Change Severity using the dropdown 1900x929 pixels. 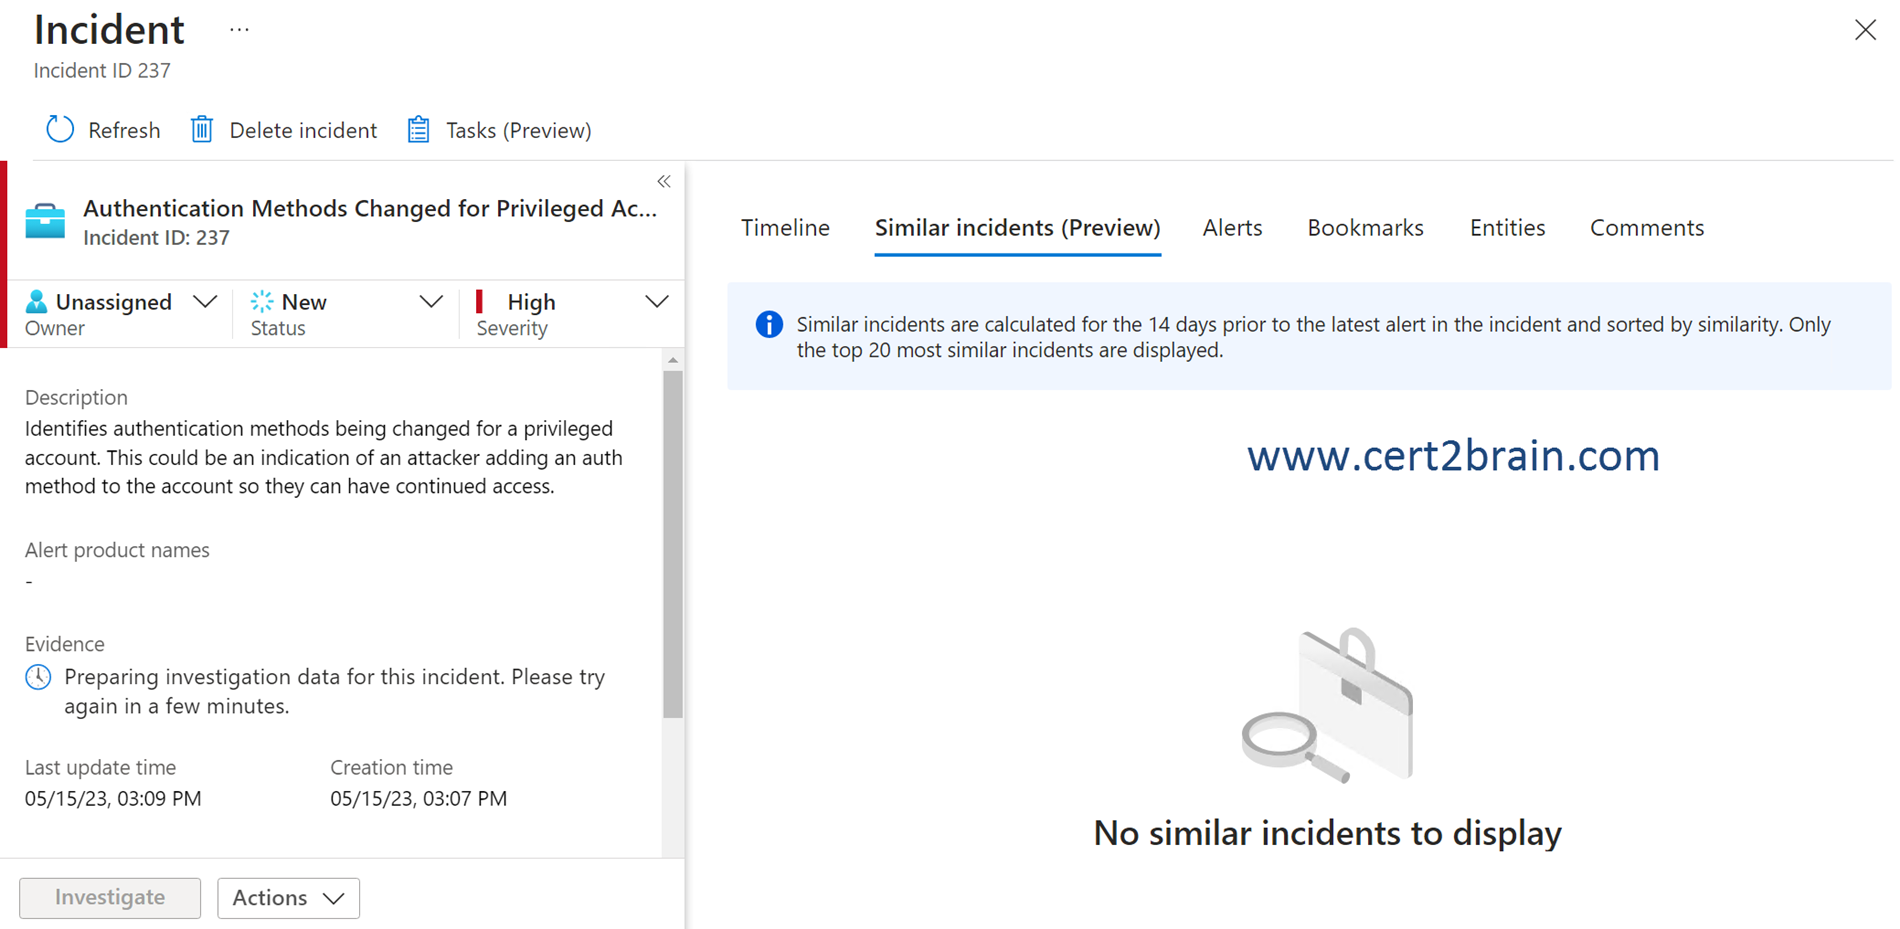pos(657,302)
